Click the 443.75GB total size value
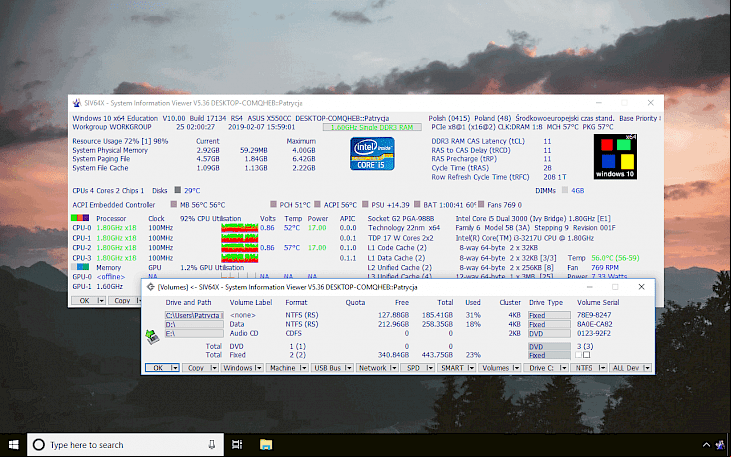 click(437, 355)
